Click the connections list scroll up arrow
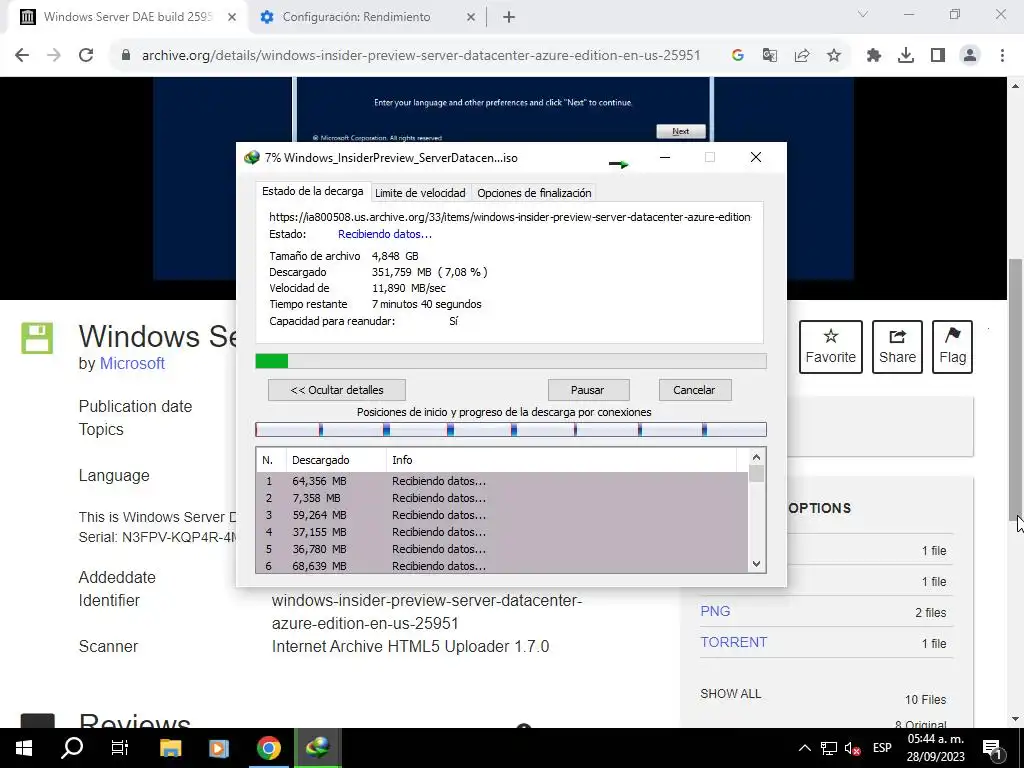 click(x=756, y=457)
